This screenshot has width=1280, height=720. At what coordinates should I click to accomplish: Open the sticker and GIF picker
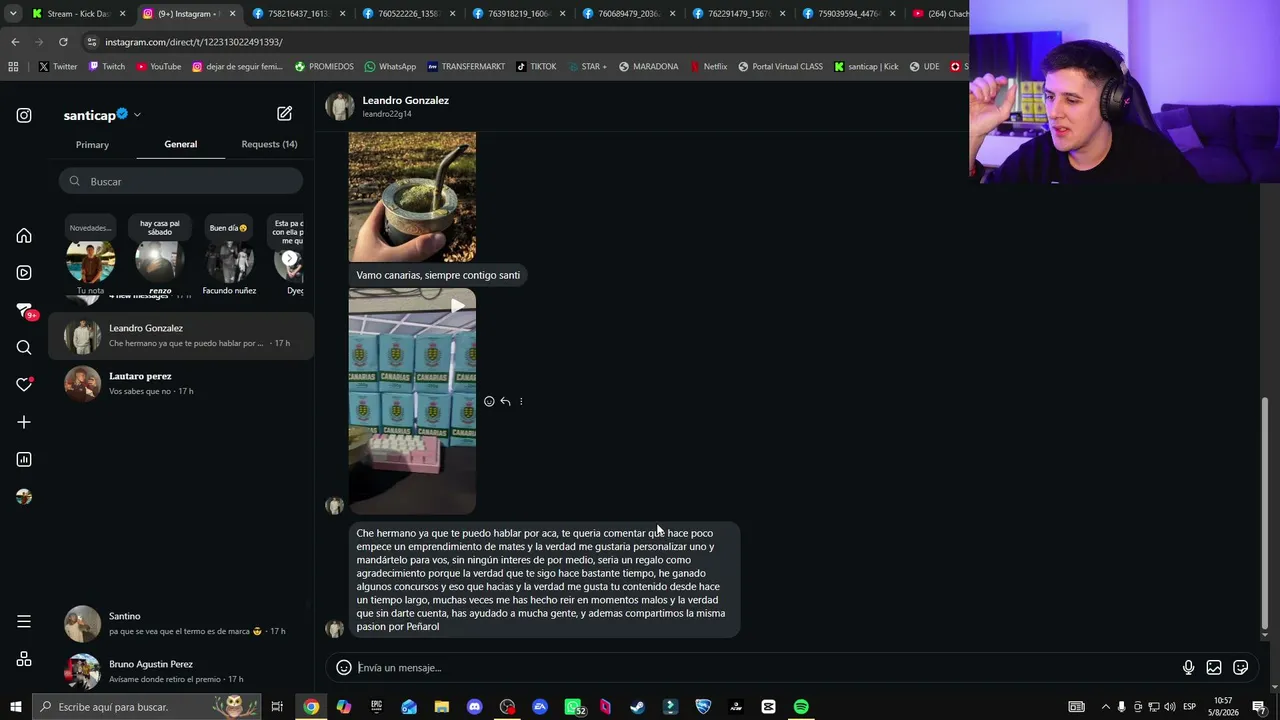coord(1241,667)
